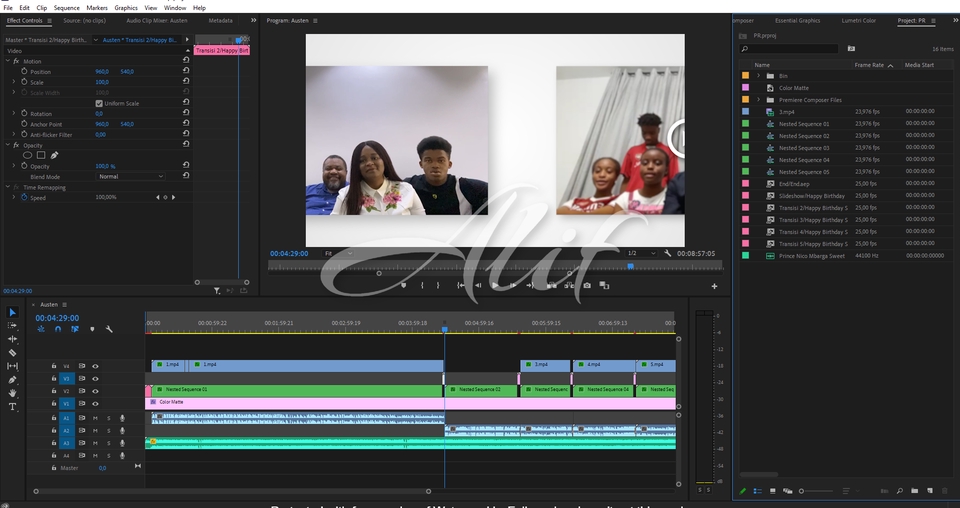Sort the Project panel by Frame Rate column
The height and width of the screenshot is (508, 960).
(x=869, y=65)
